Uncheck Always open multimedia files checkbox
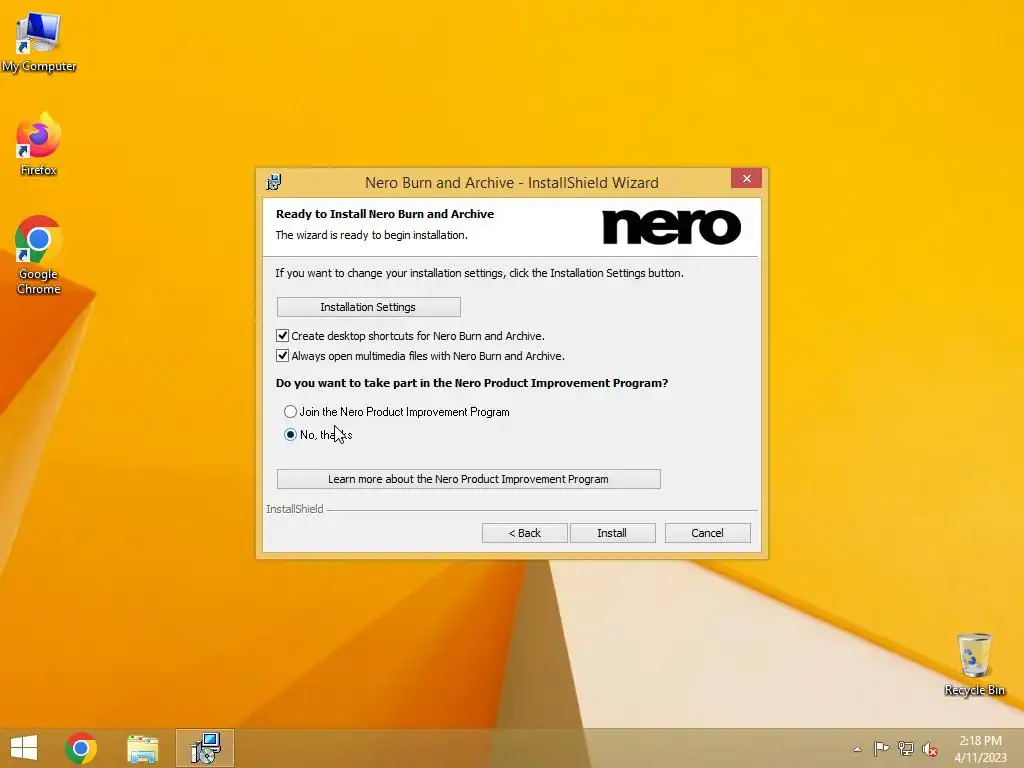This screenshot has height=768, width=1024. click(x=283, y=356)
